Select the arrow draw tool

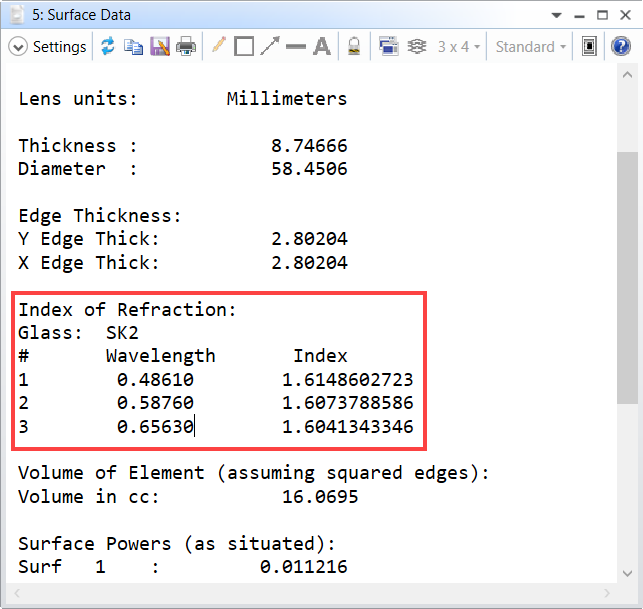tap(270, 46)
